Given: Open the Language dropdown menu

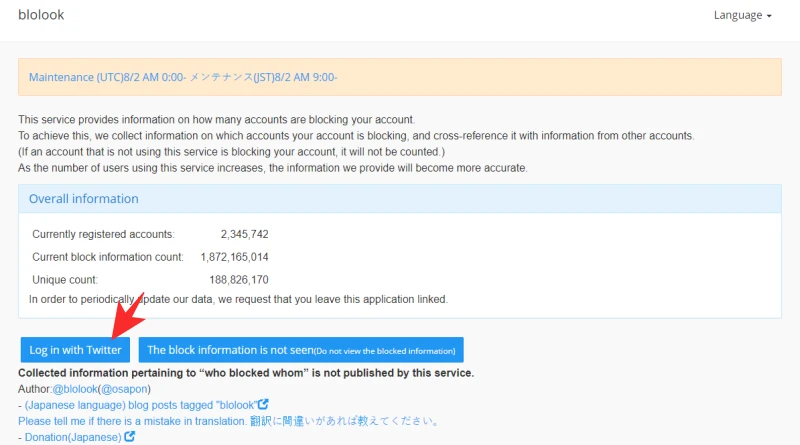Looking at the screenshot, I should coord(742,15).
